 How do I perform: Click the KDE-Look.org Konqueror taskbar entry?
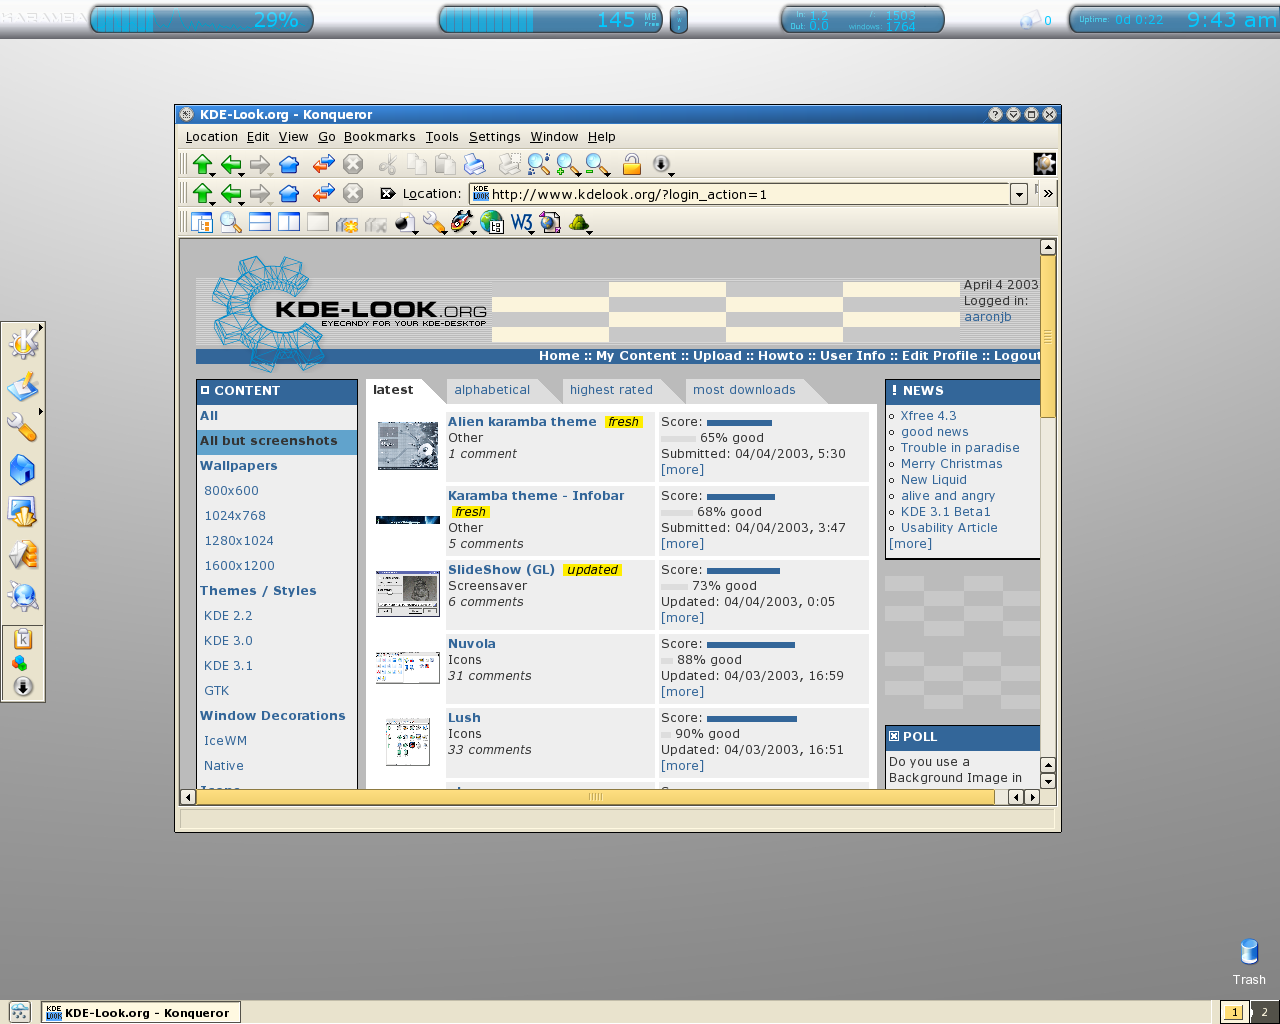(x=141, y=1013)
